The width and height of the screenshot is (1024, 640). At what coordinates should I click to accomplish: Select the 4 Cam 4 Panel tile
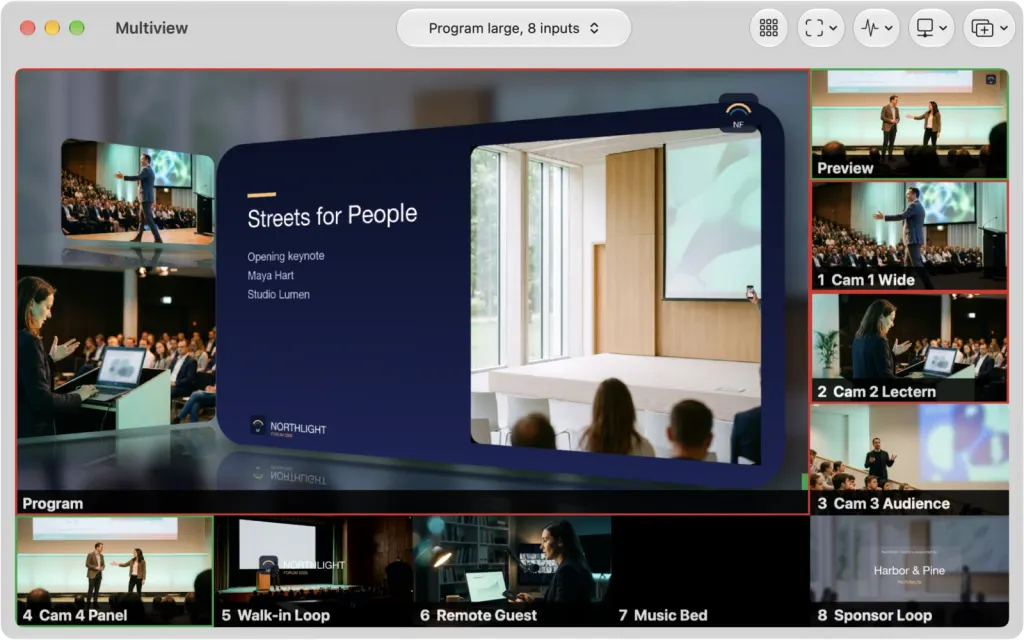tap(115, 571)
